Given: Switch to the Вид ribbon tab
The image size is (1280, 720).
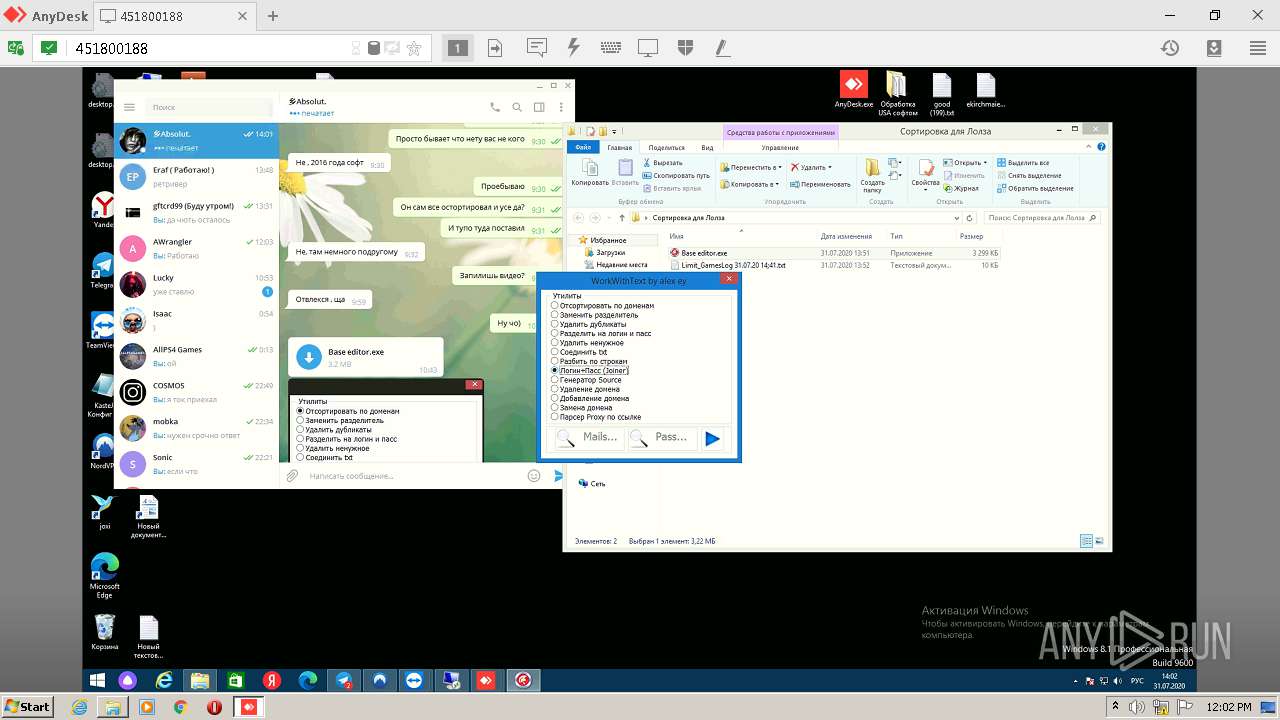Looking at the screenshot, I should click(x=707, y=147).
